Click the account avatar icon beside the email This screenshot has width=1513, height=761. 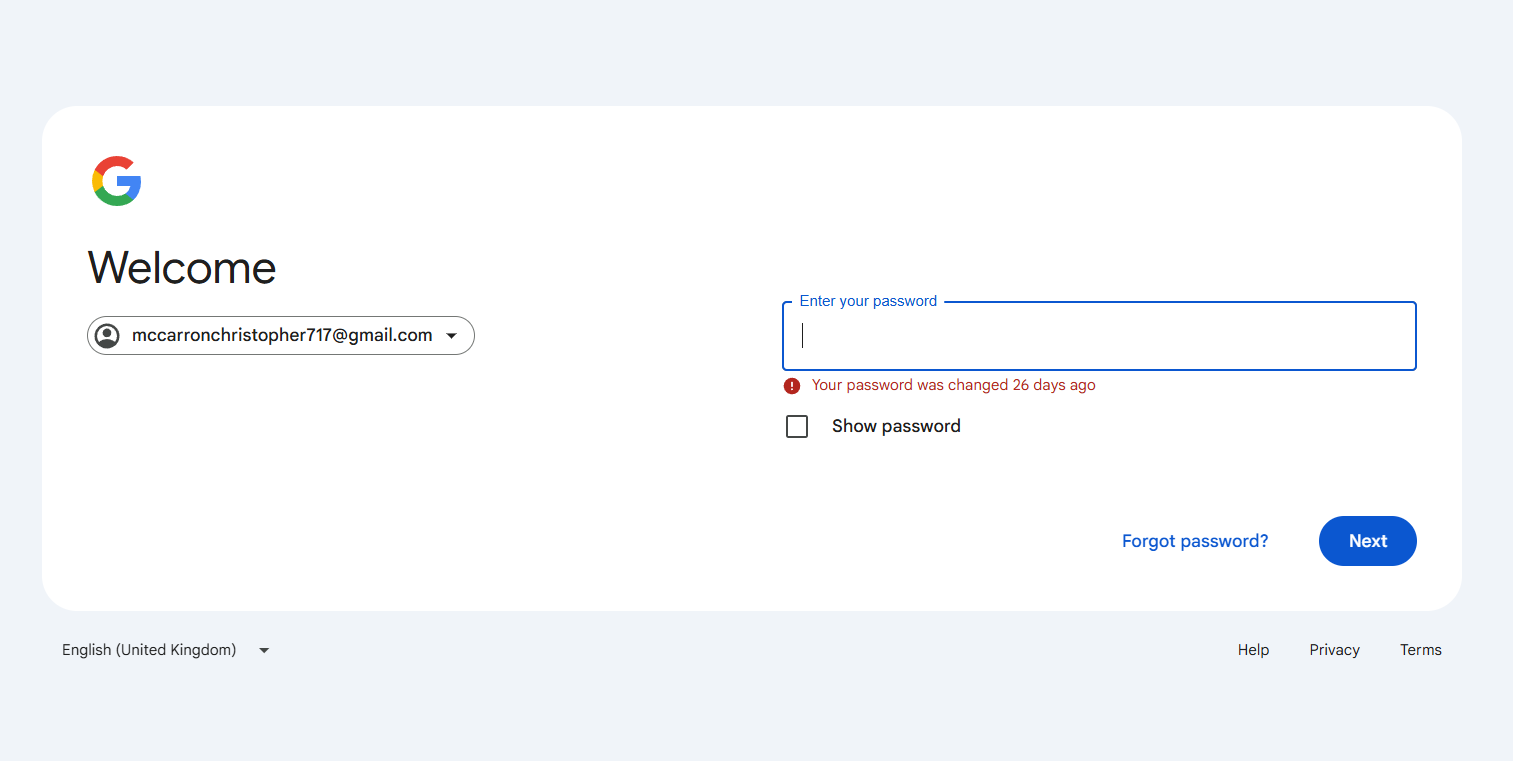pyautogui.click(x=107, y=336)
